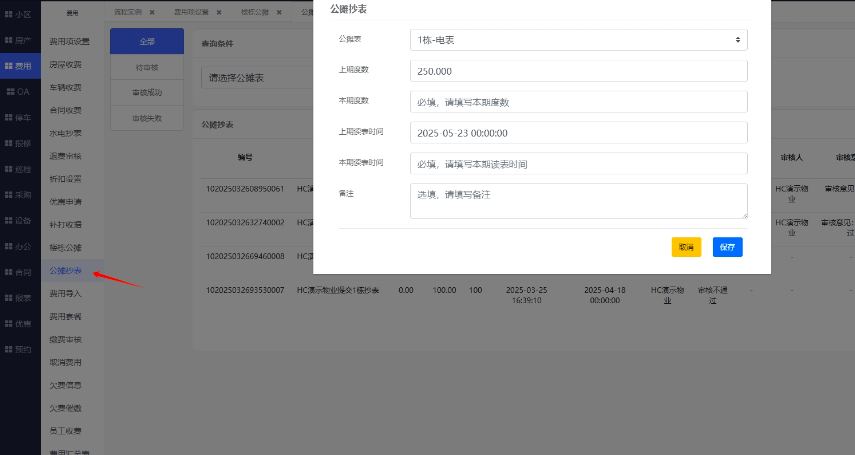Click the 上期读表时间 date field
This screenshot has width=855, height=455.
click(x=579, y=133)
